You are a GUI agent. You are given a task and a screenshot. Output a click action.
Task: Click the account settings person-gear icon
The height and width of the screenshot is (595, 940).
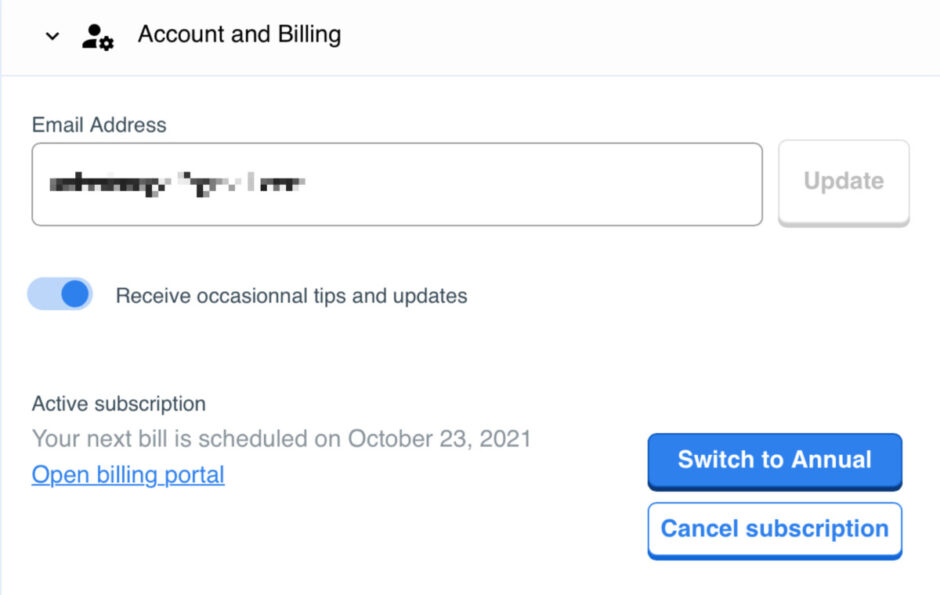tap(98, 37)
